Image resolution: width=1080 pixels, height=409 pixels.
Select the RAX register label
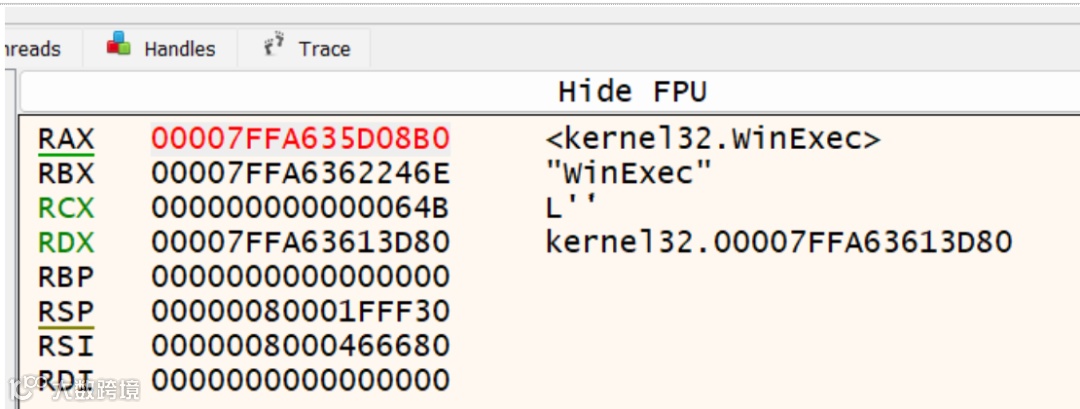[66, 139]
